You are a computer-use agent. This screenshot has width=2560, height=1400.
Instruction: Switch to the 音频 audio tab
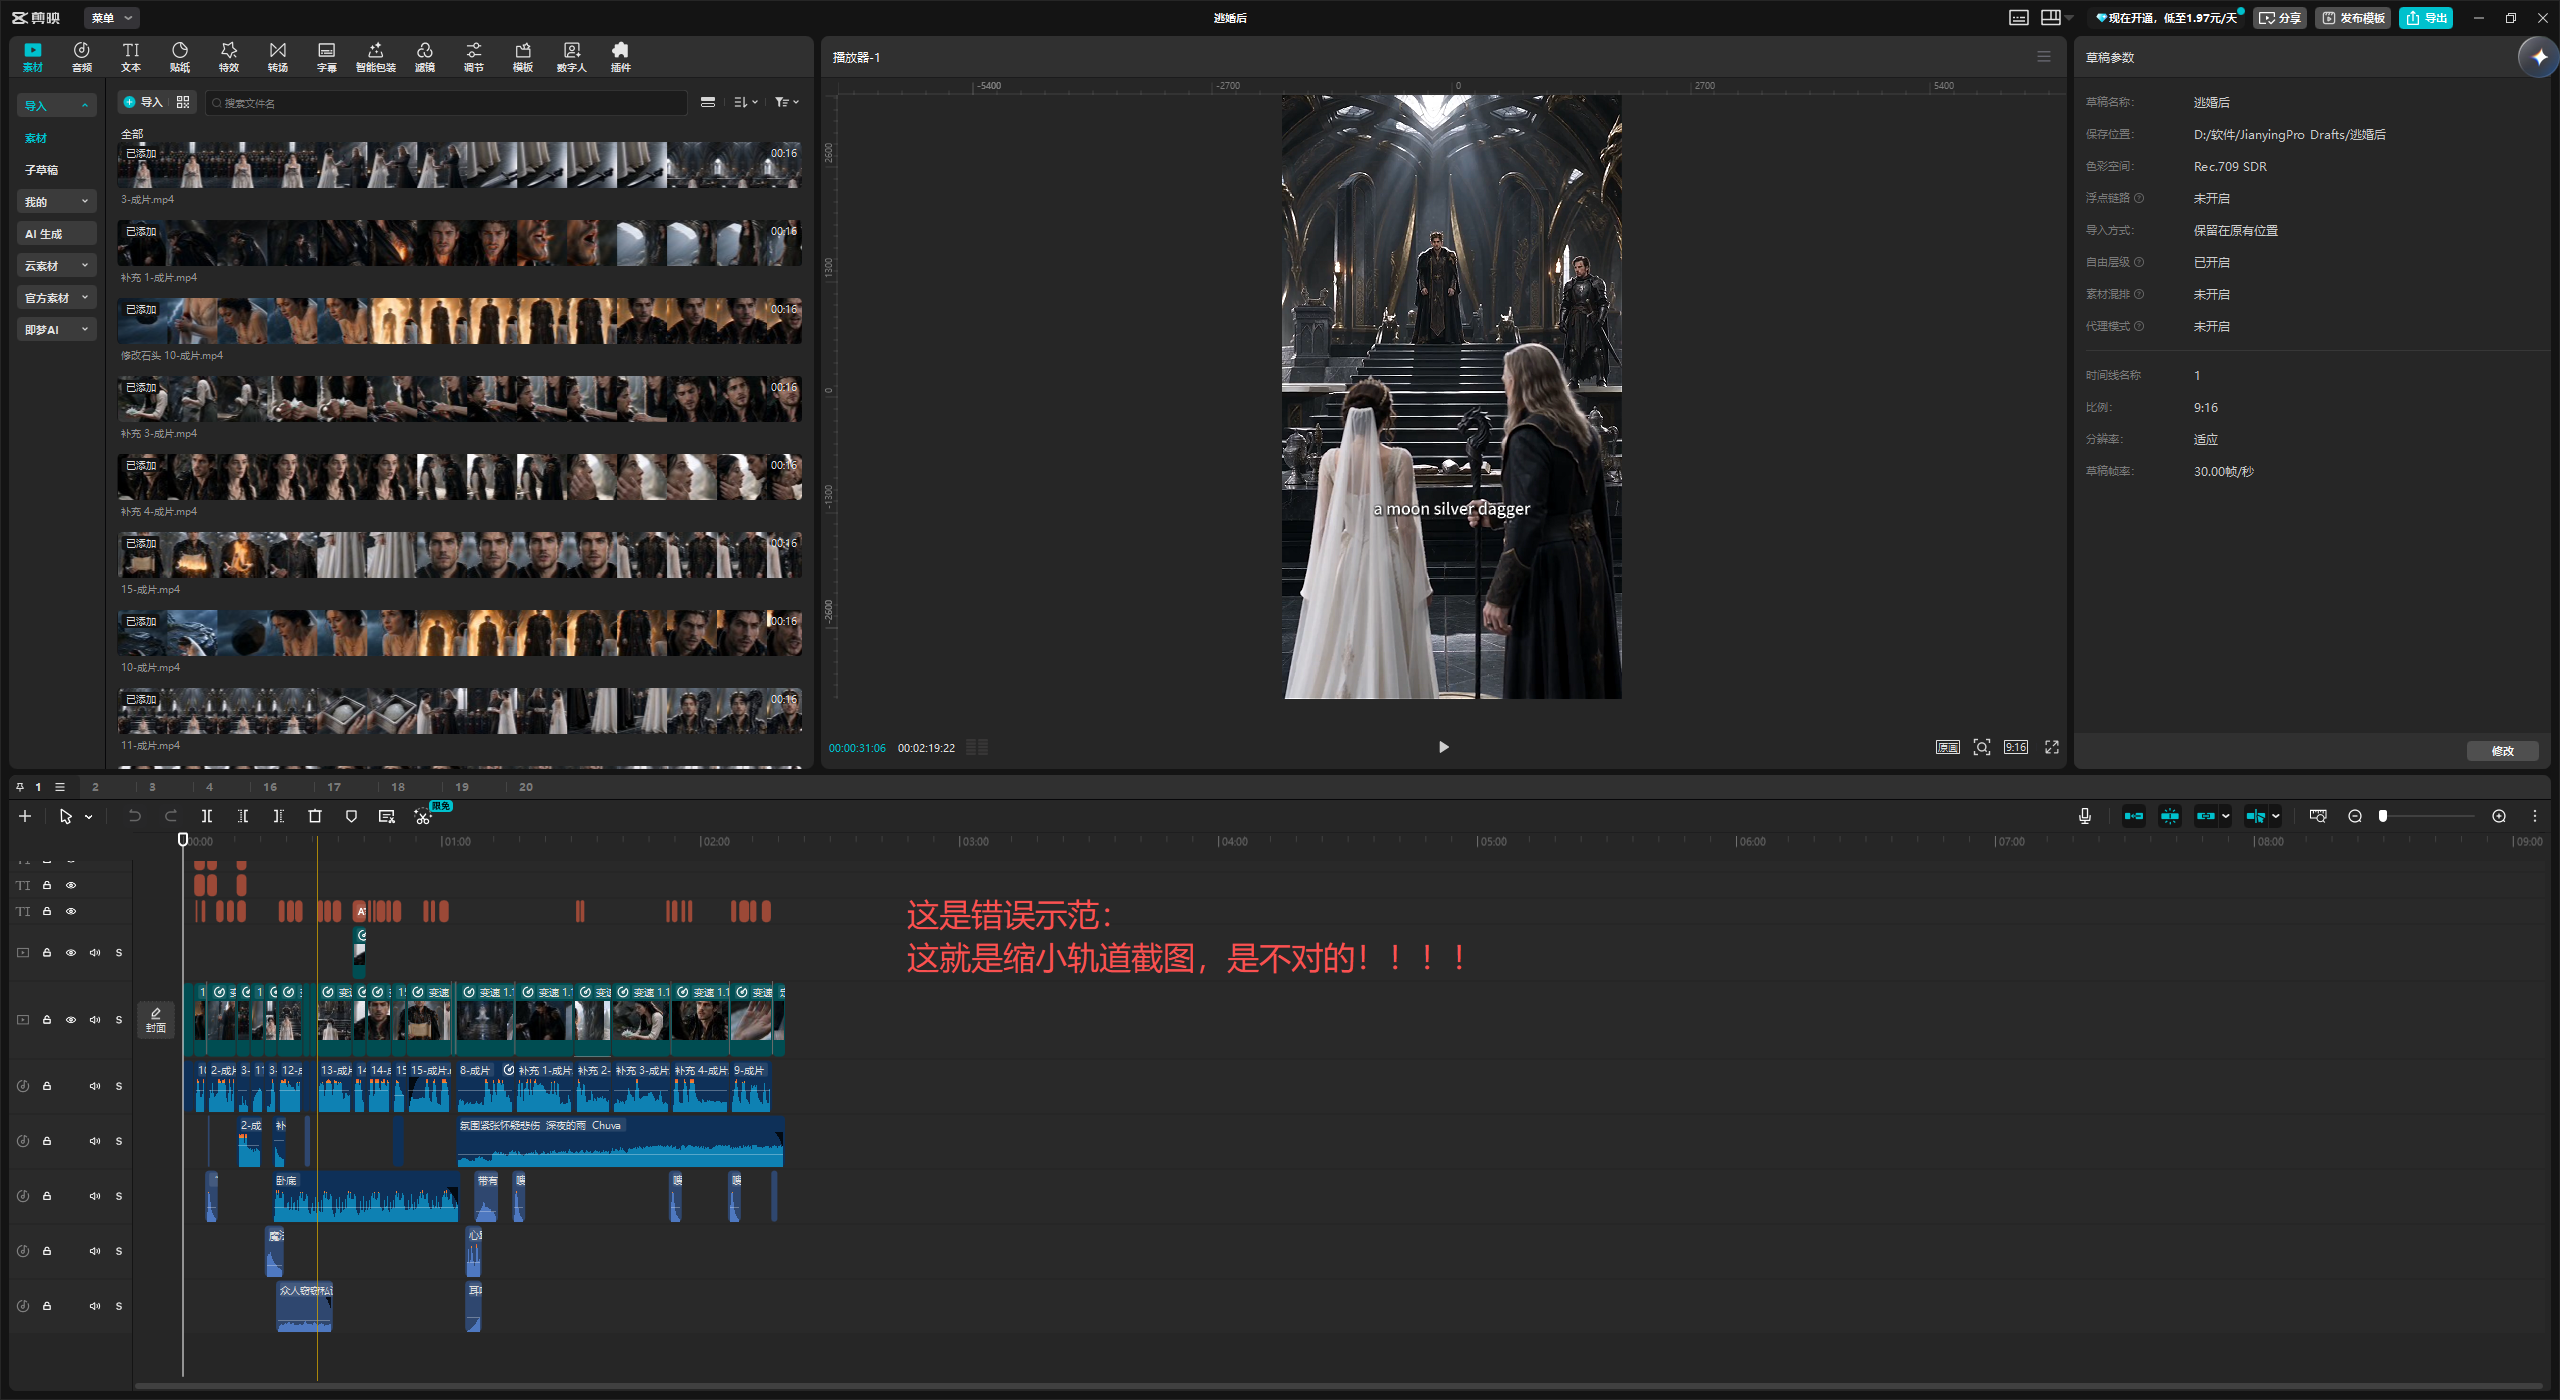tap(82, 57)
